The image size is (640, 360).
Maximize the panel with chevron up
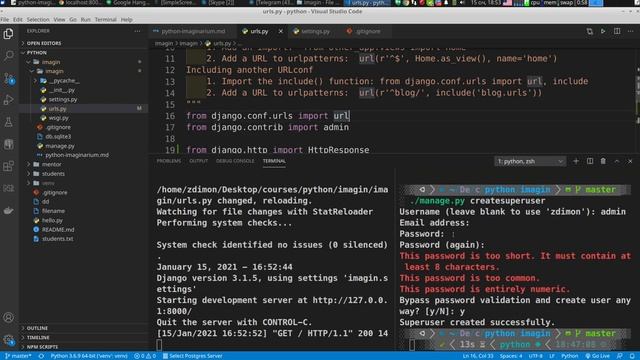pyautogui.click(x=617, y=161)
